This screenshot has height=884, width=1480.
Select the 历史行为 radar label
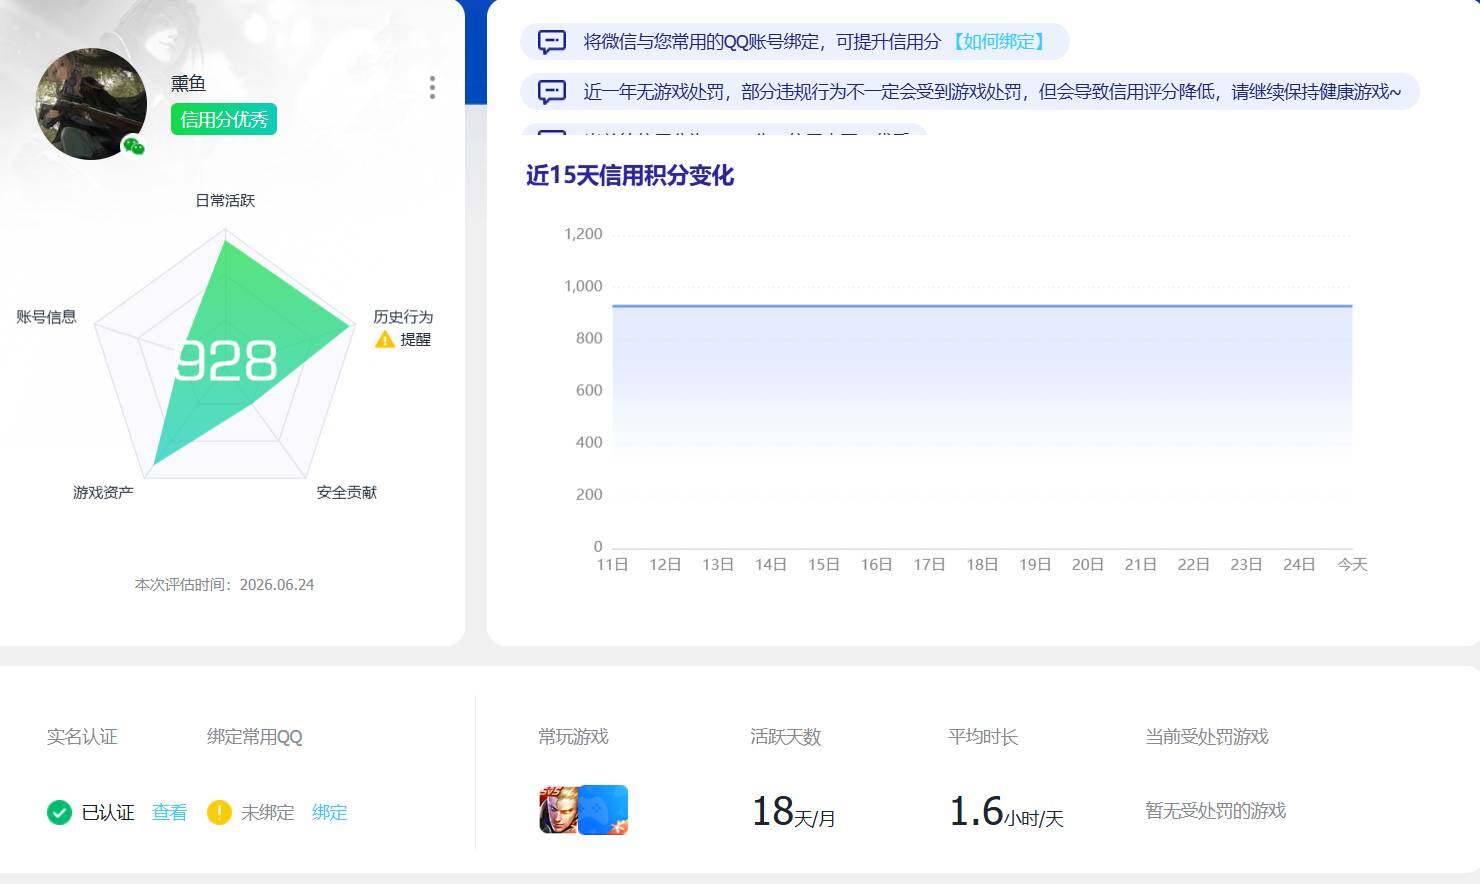click(x=403, y=317)
